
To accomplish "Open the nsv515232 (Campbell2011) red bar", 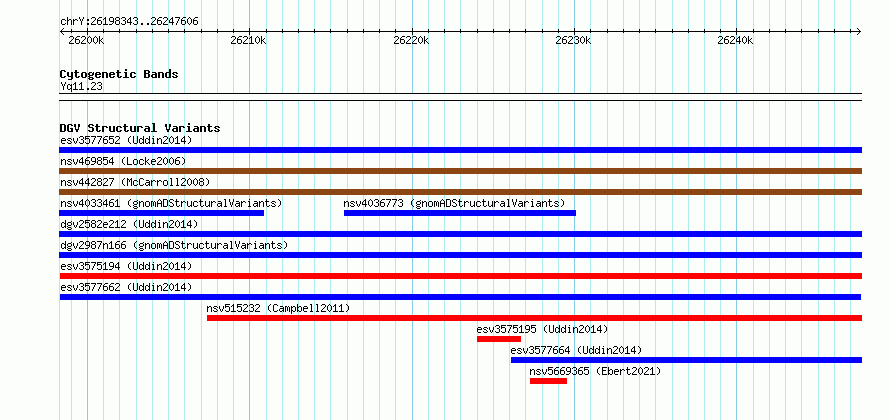I will [534, 318].
